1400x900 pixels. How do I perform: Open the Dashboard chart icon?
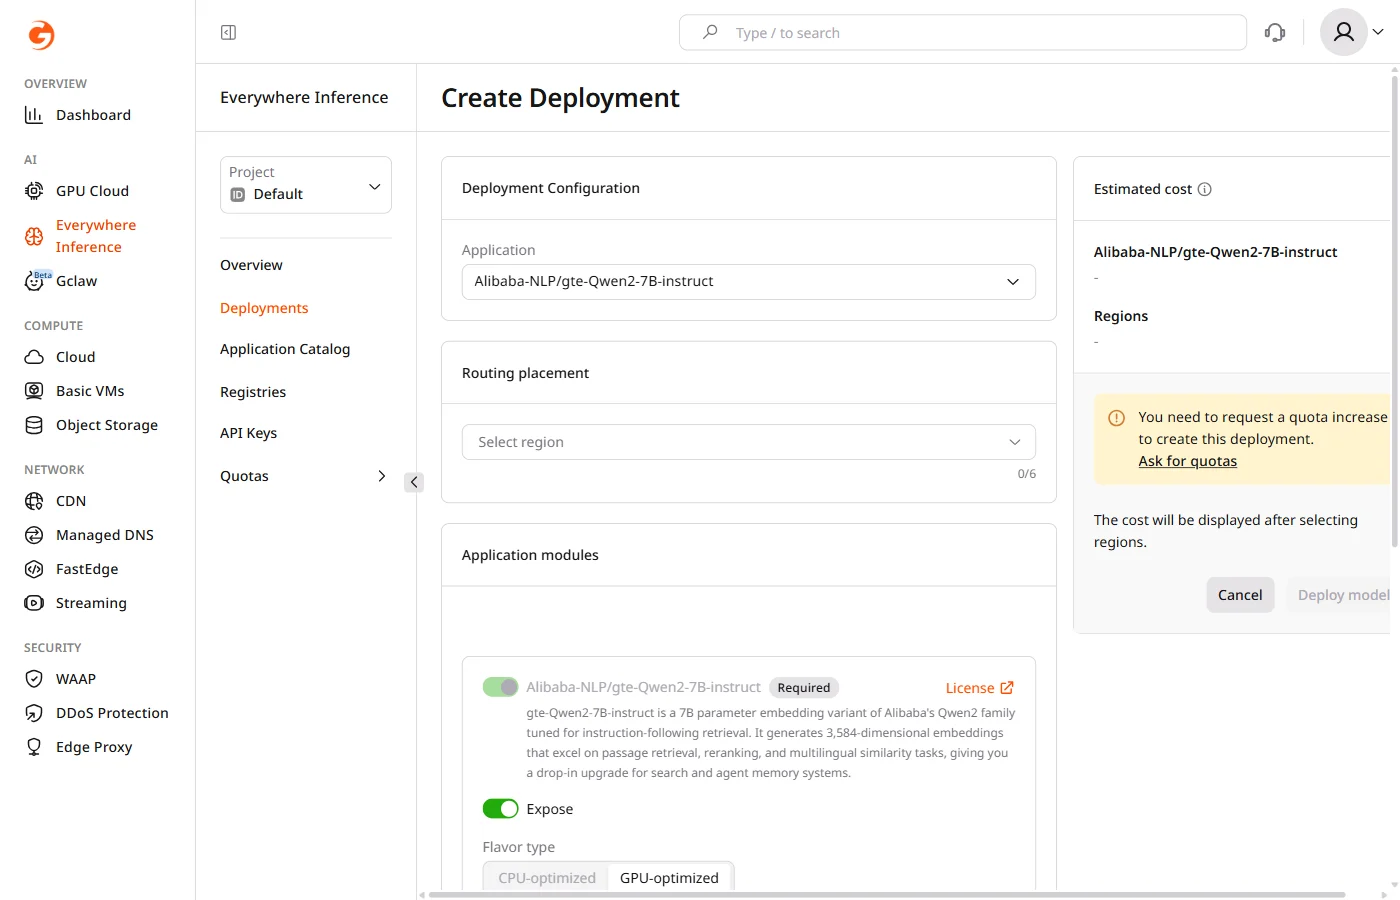coord(34,115)
